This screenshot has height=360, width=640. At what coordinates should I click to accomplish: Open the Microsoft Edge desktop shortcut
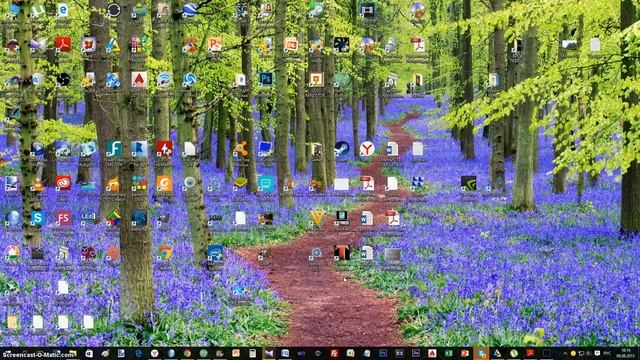(63, 10)
